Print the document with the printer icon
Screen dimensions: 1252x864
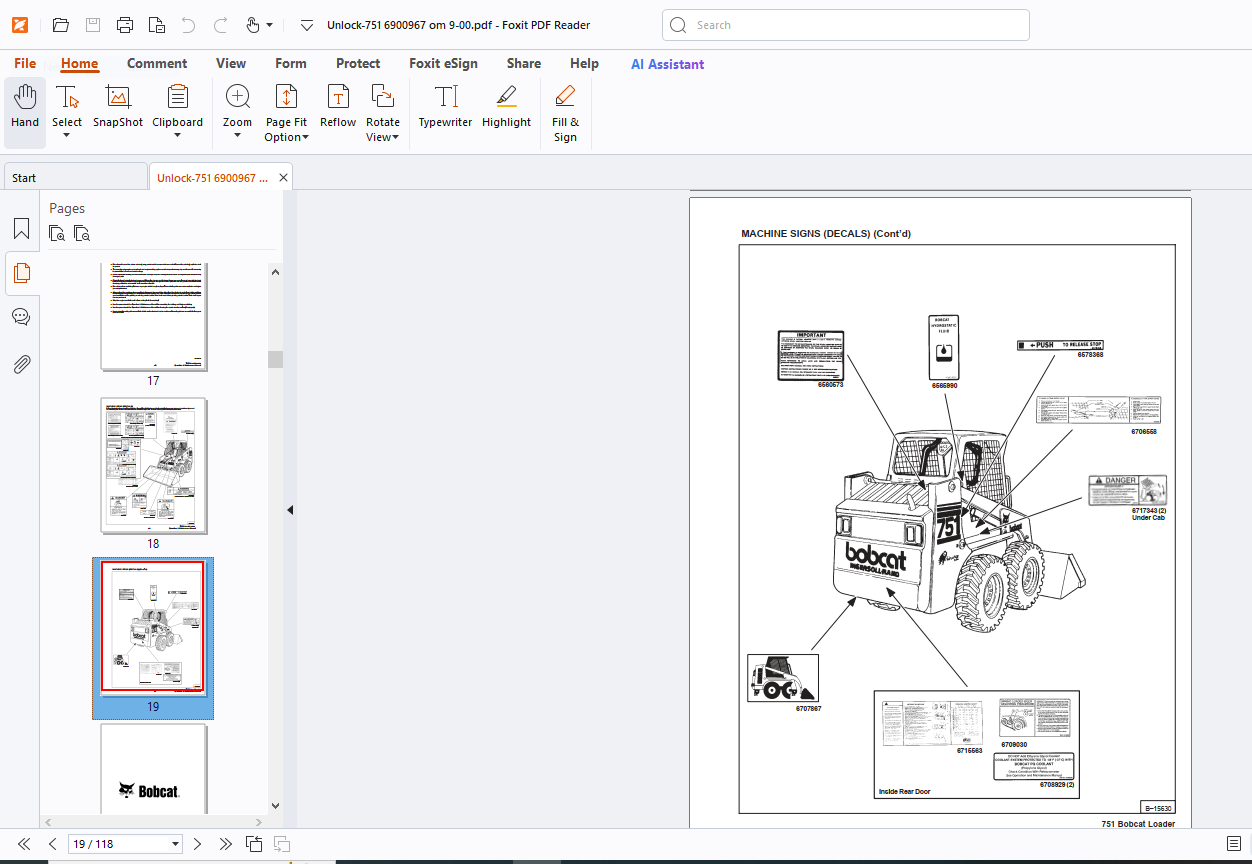124,25
